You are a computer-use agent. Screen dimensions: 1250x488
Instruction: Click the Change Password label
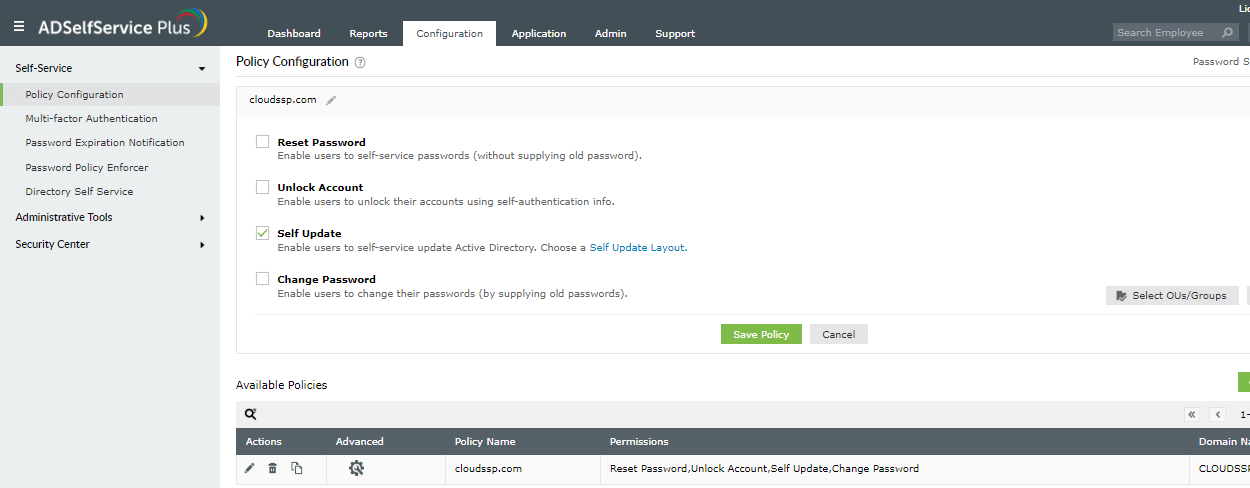(326, 279)
